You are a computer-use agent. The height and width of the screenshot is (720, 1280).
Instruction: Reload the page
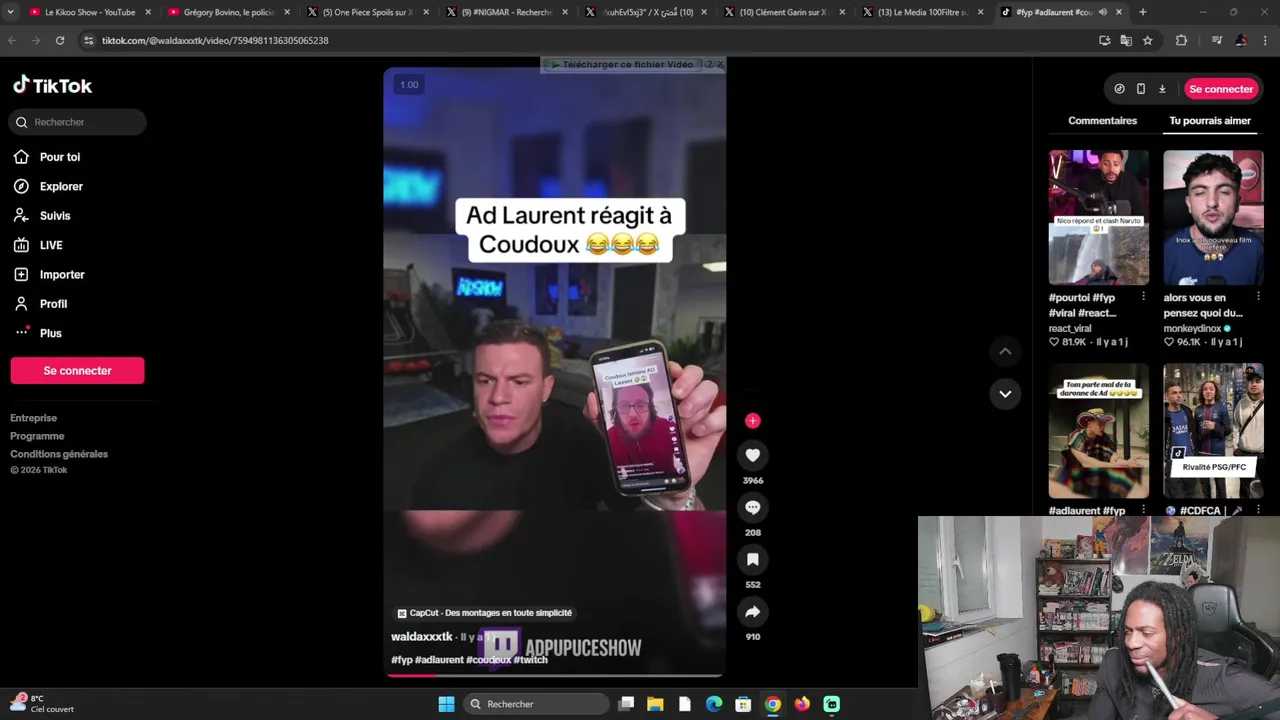(60, 40)
